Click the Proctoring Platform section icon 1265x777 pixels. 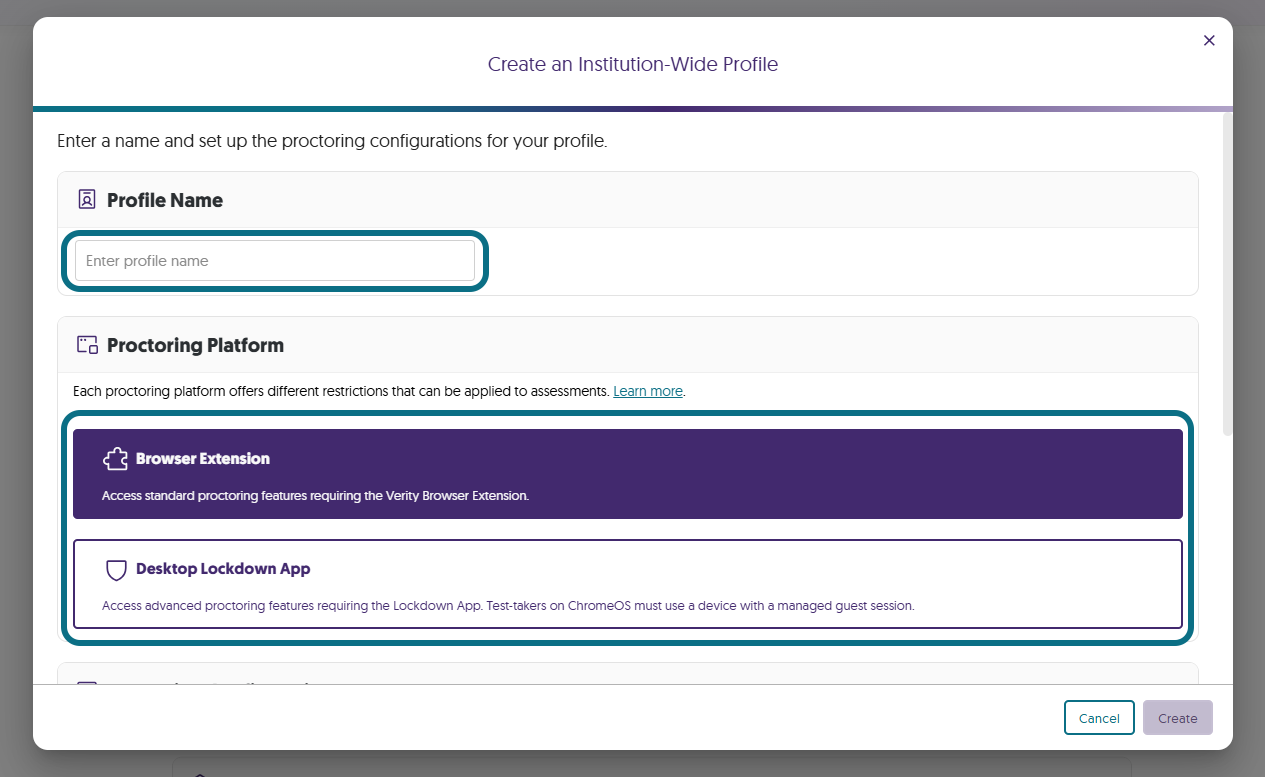(87, 345)
